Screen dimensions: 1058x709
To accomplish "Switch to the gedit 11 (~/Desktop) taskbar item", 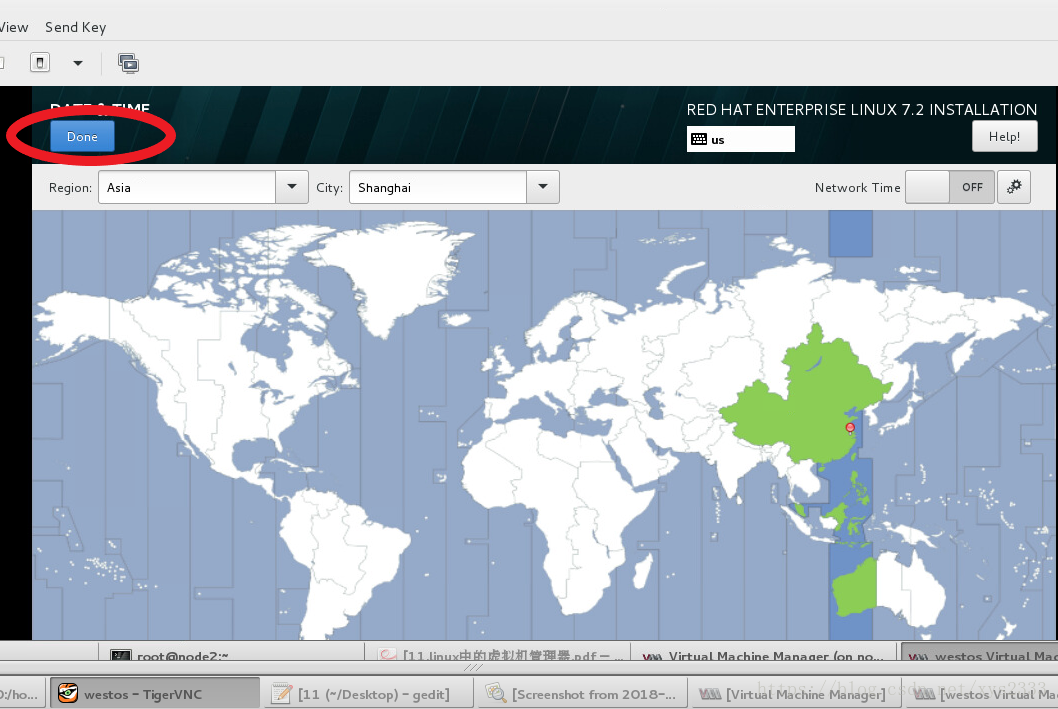I will (x=369, y=693).
